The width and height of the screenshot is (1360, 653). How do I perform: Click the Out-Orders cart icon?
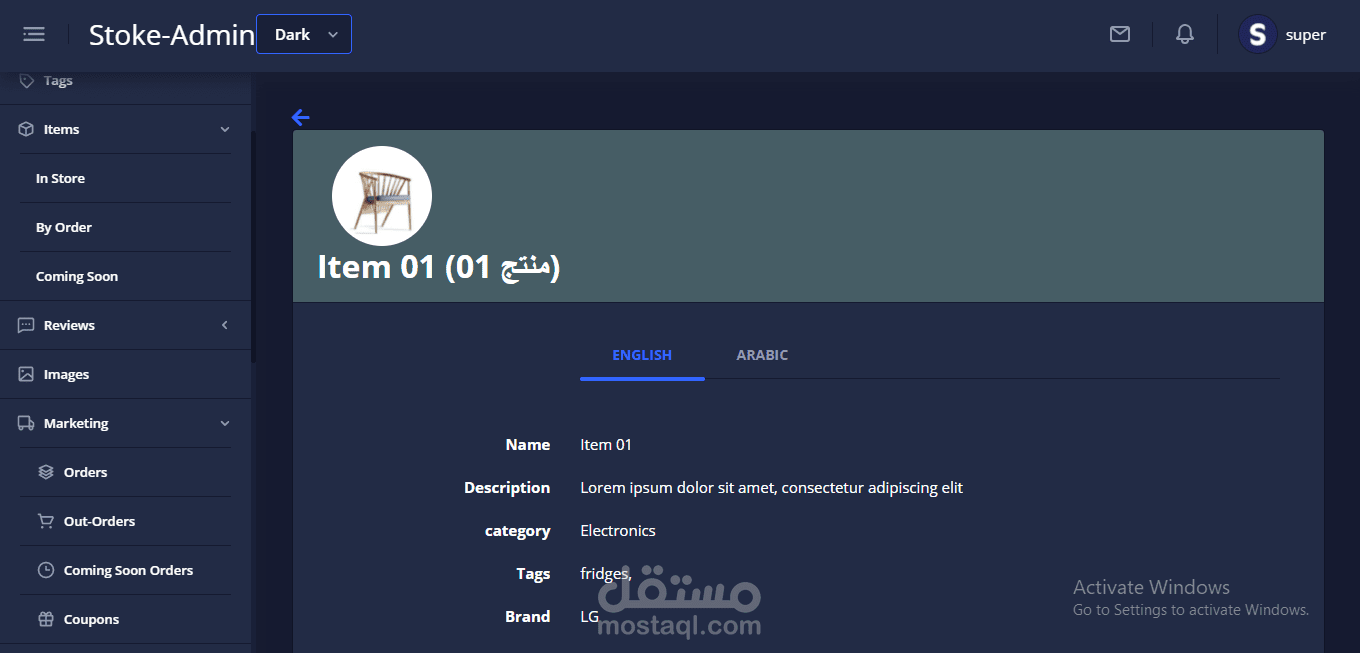point(46,521)
